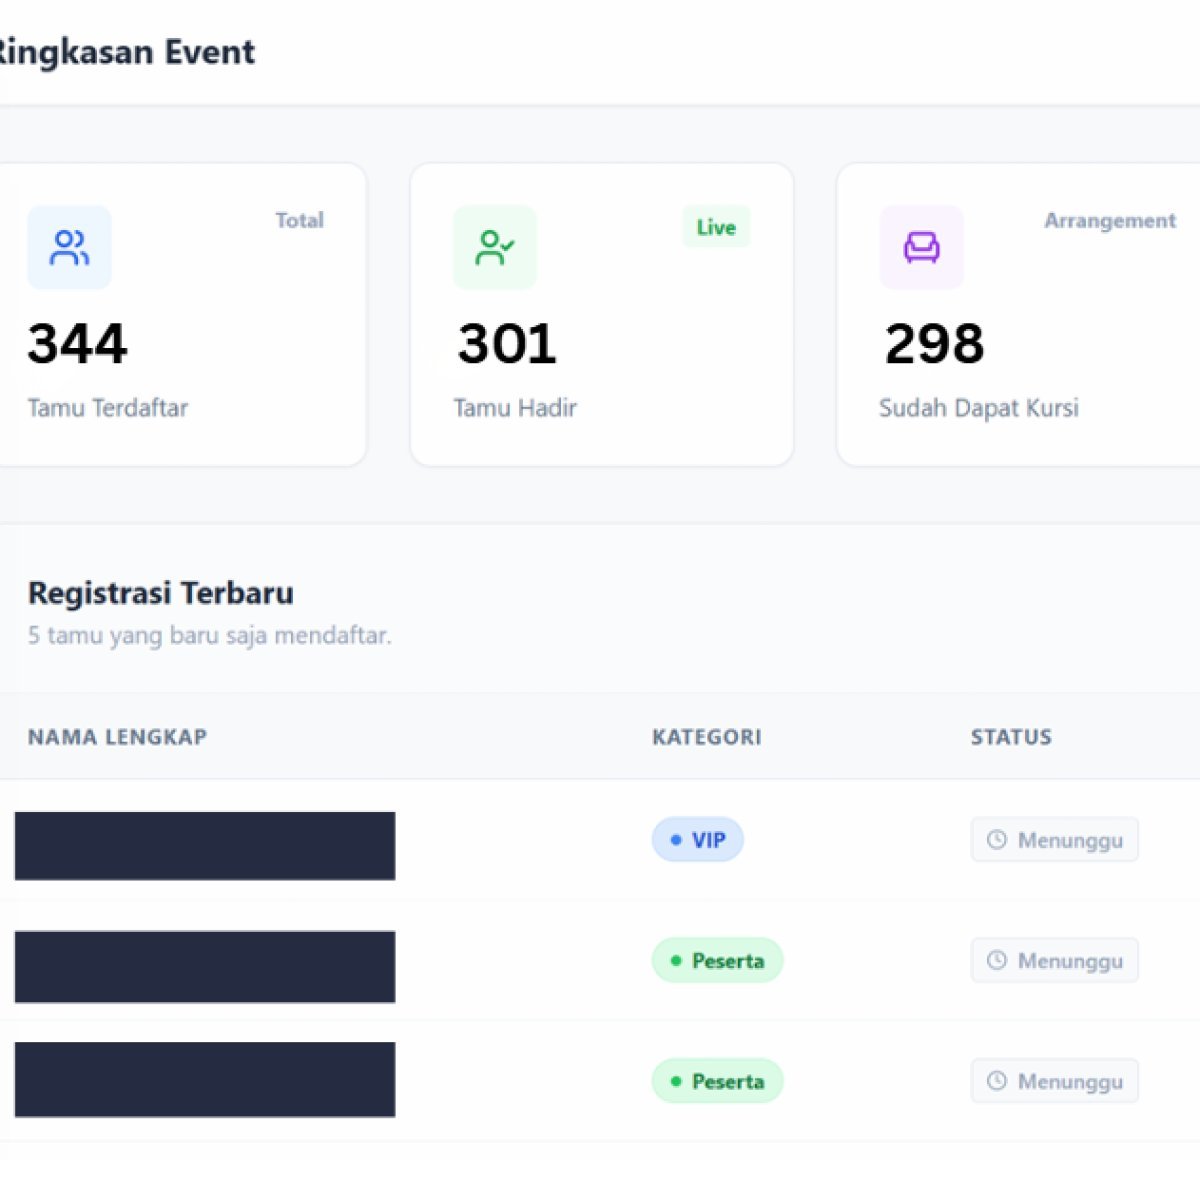The width and height of the screenshot is (1200, 1200).
Task: Select the green Live badge
Action: [716, 227]
